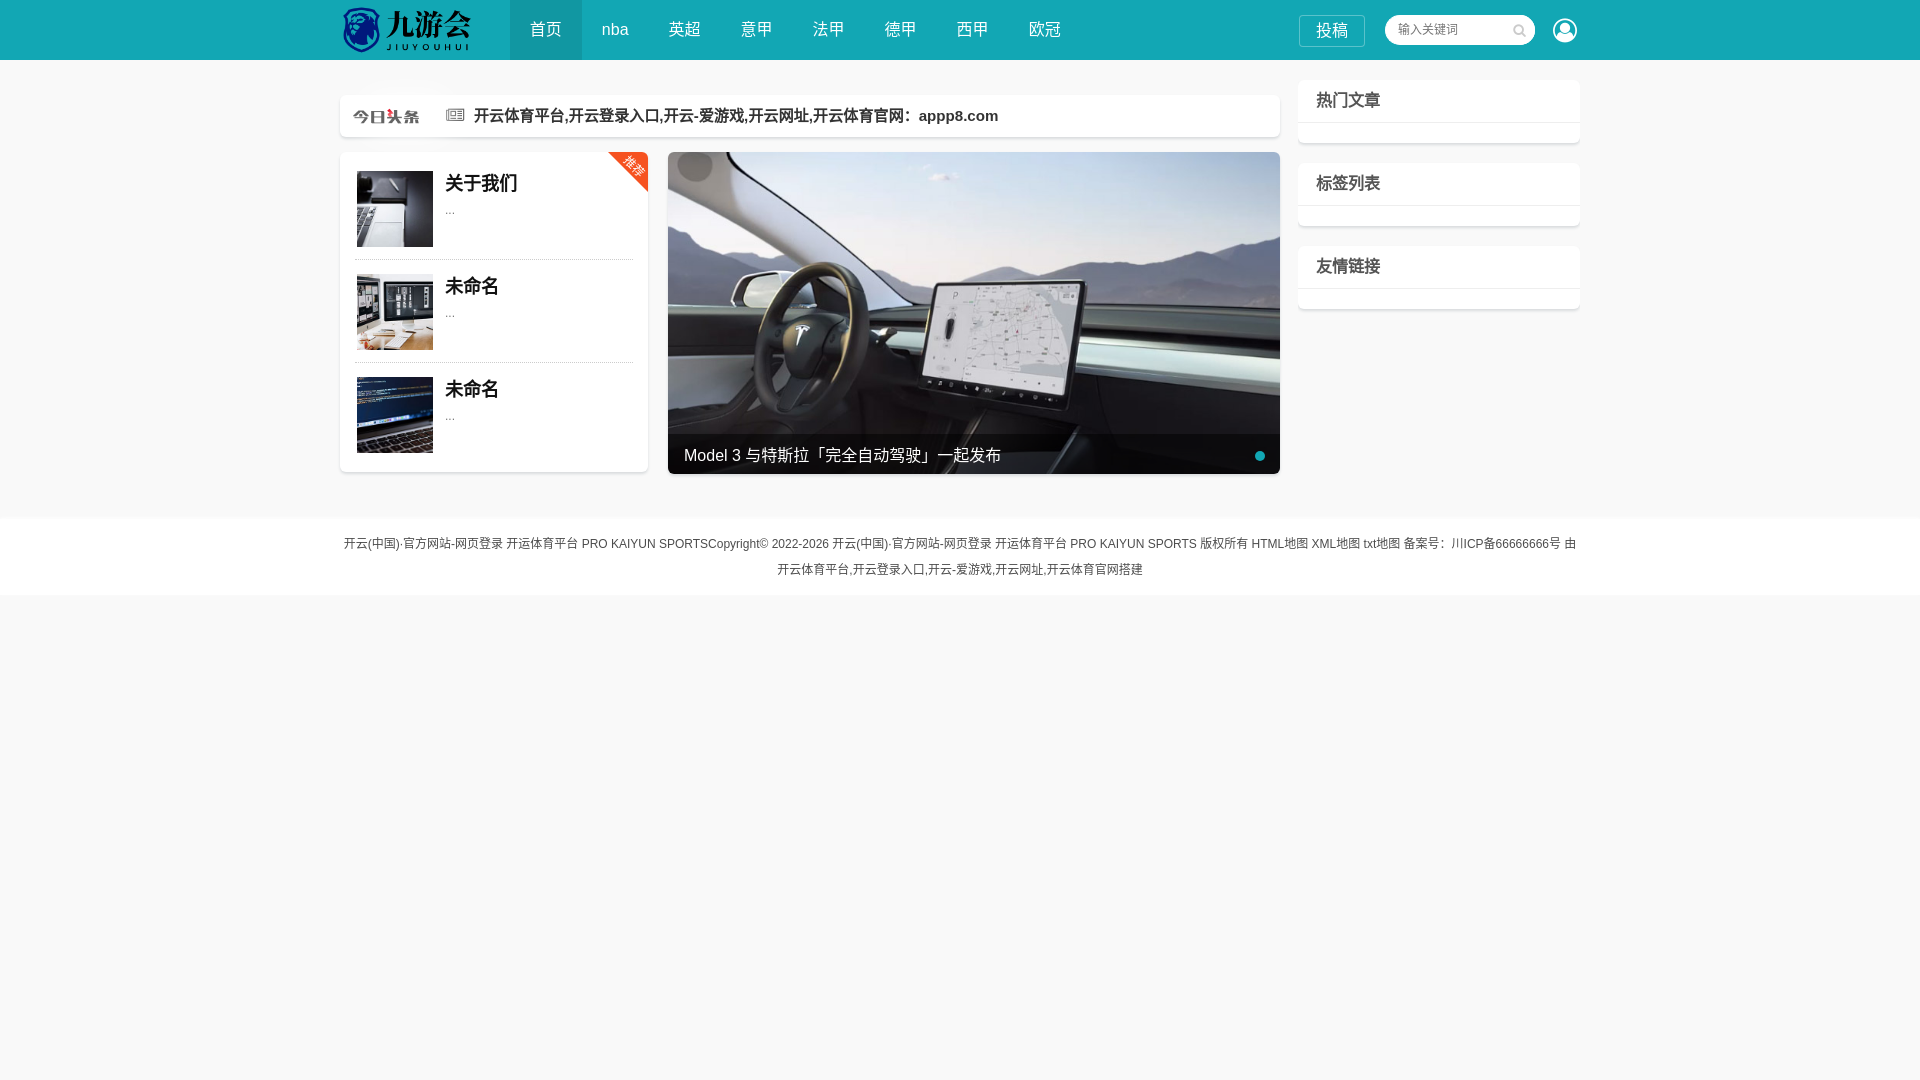The image size is (1920, 1080).
Task: Click the Model 3 与特斯拉 banner caption
Action: coord(842,455)
